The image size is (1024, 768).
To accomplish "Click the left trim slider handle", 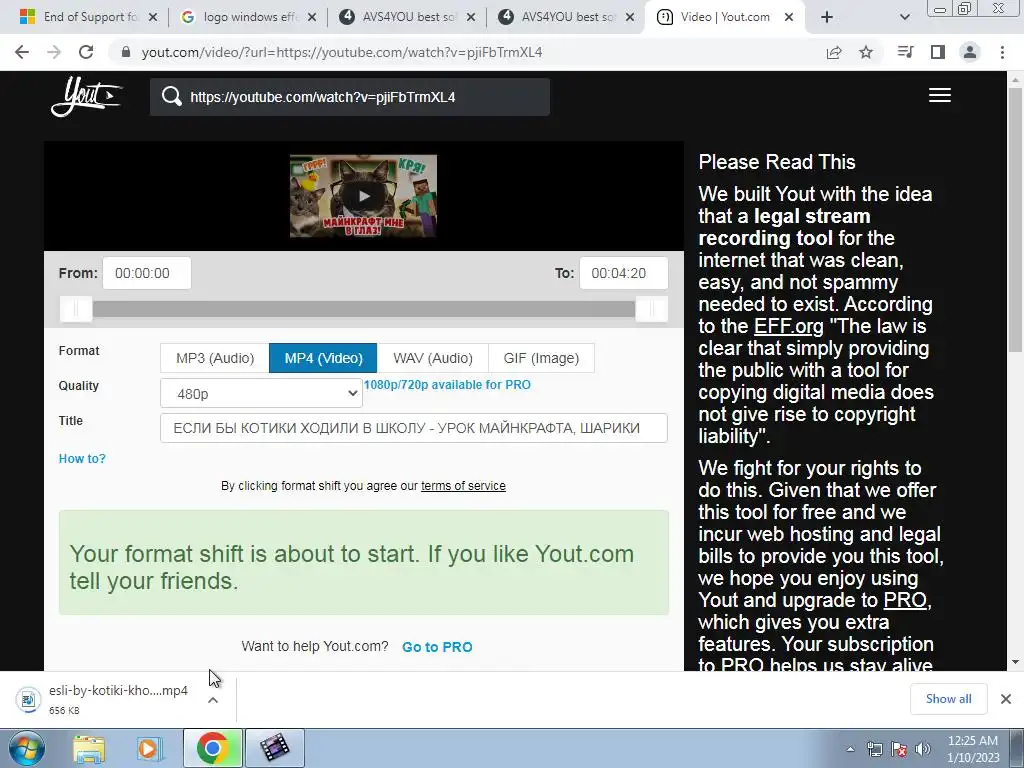I will point(76,309).
